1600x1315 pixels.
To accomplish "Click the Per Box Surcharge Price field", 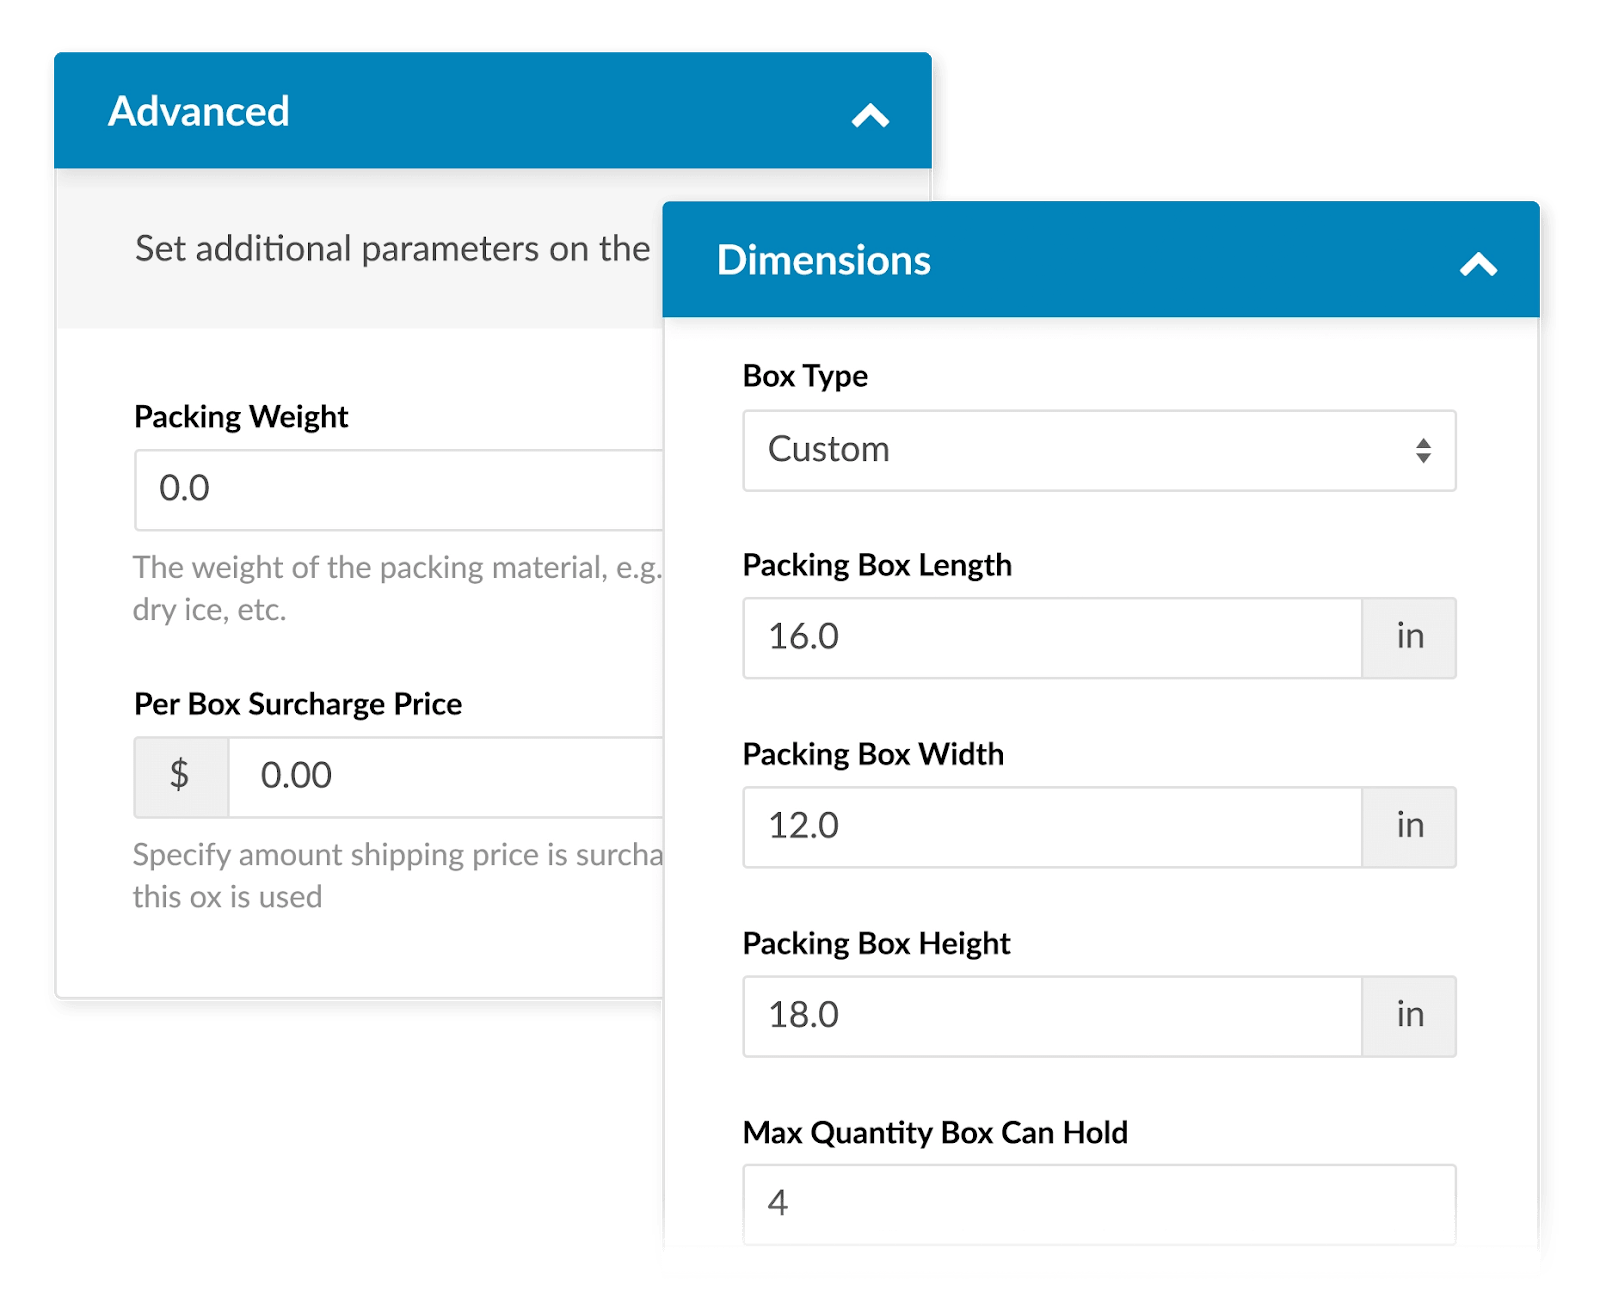I will tap(446, 777).
